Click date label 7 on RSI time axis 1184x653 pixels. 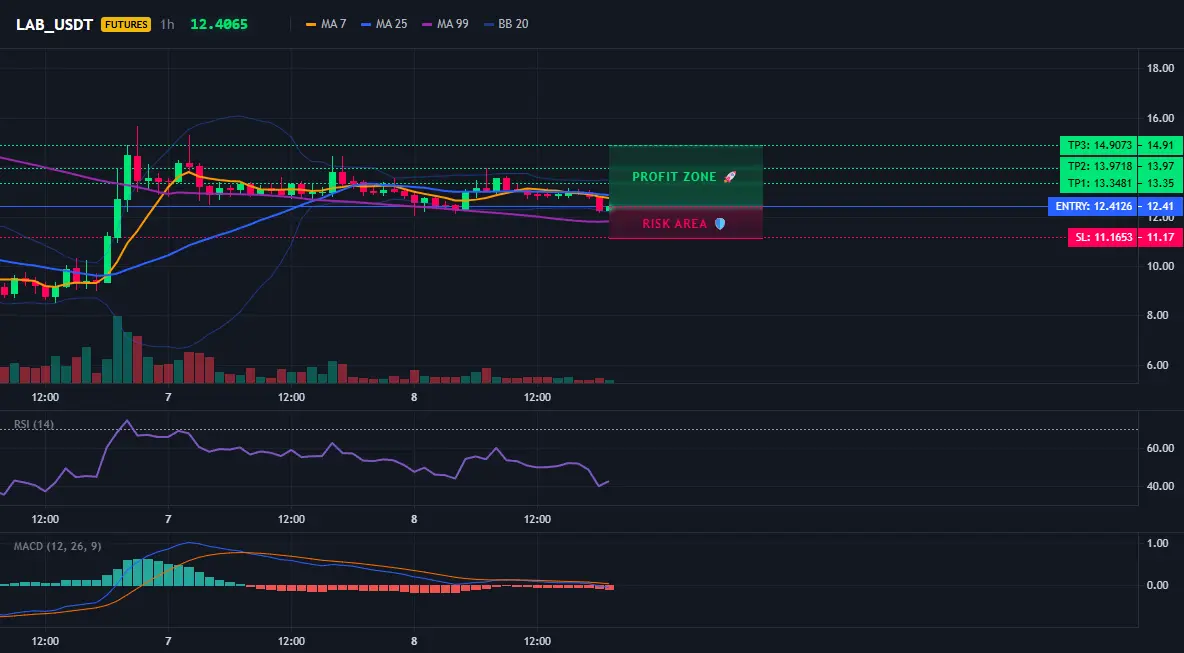coord(168,519)
